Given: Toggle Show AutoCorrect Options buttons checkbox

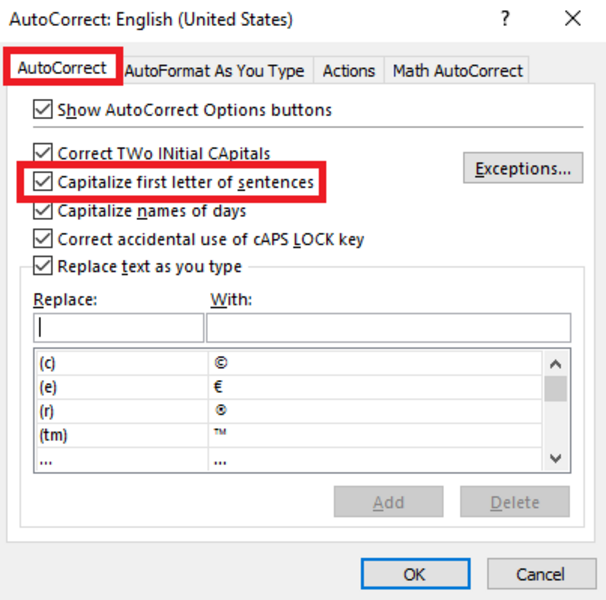Looking at the screenshot, I should click(x=43, y=110).
